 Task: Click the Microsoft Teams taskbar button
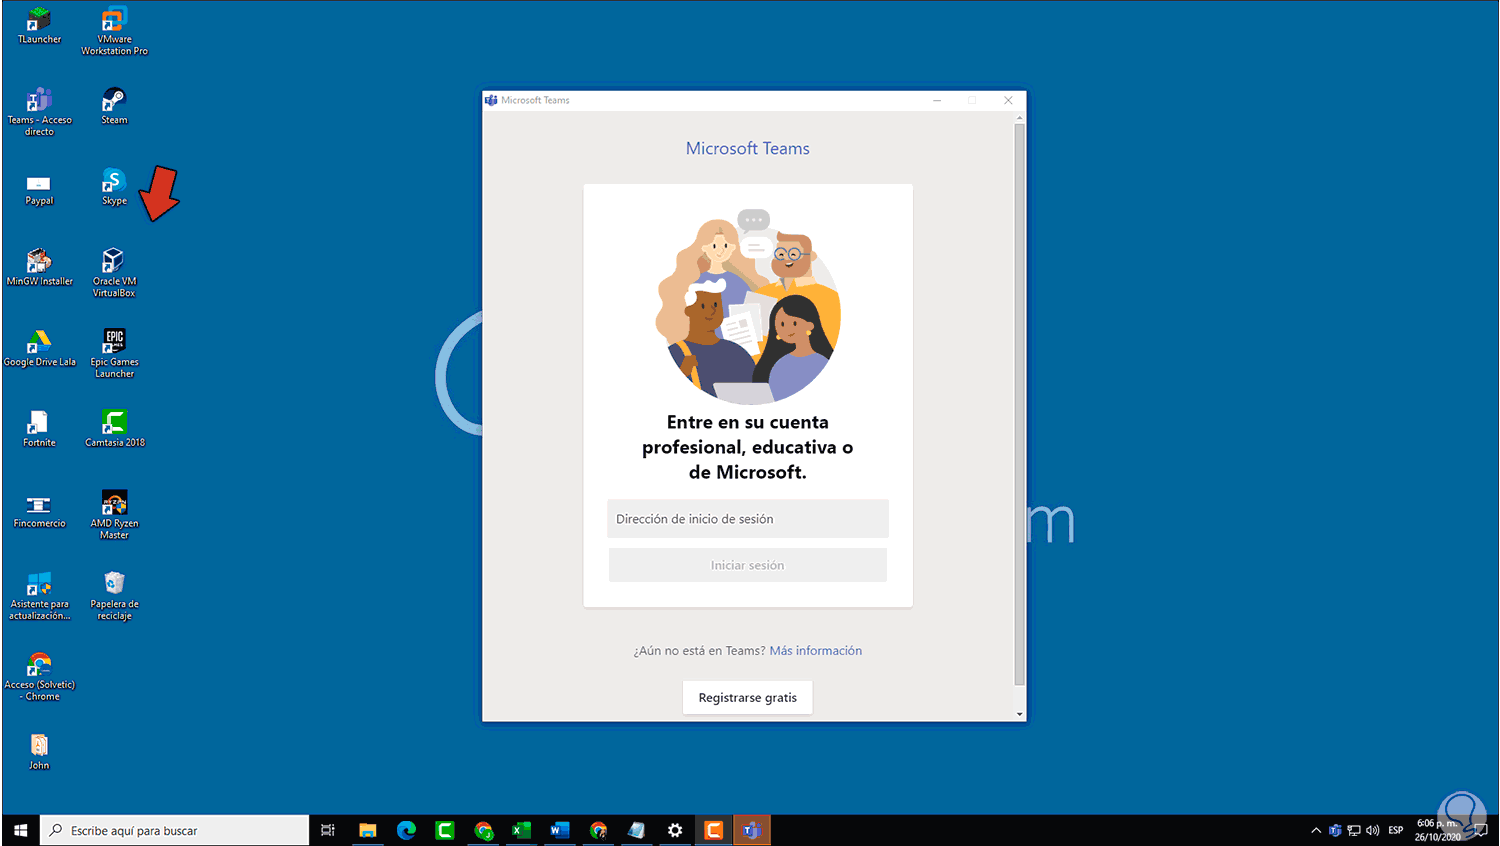(751, 830)
